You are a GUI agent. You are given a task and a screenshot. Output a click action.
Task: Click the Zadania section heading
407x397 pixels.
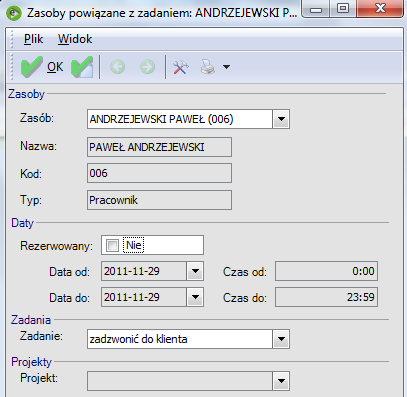[x=31, y=320]
